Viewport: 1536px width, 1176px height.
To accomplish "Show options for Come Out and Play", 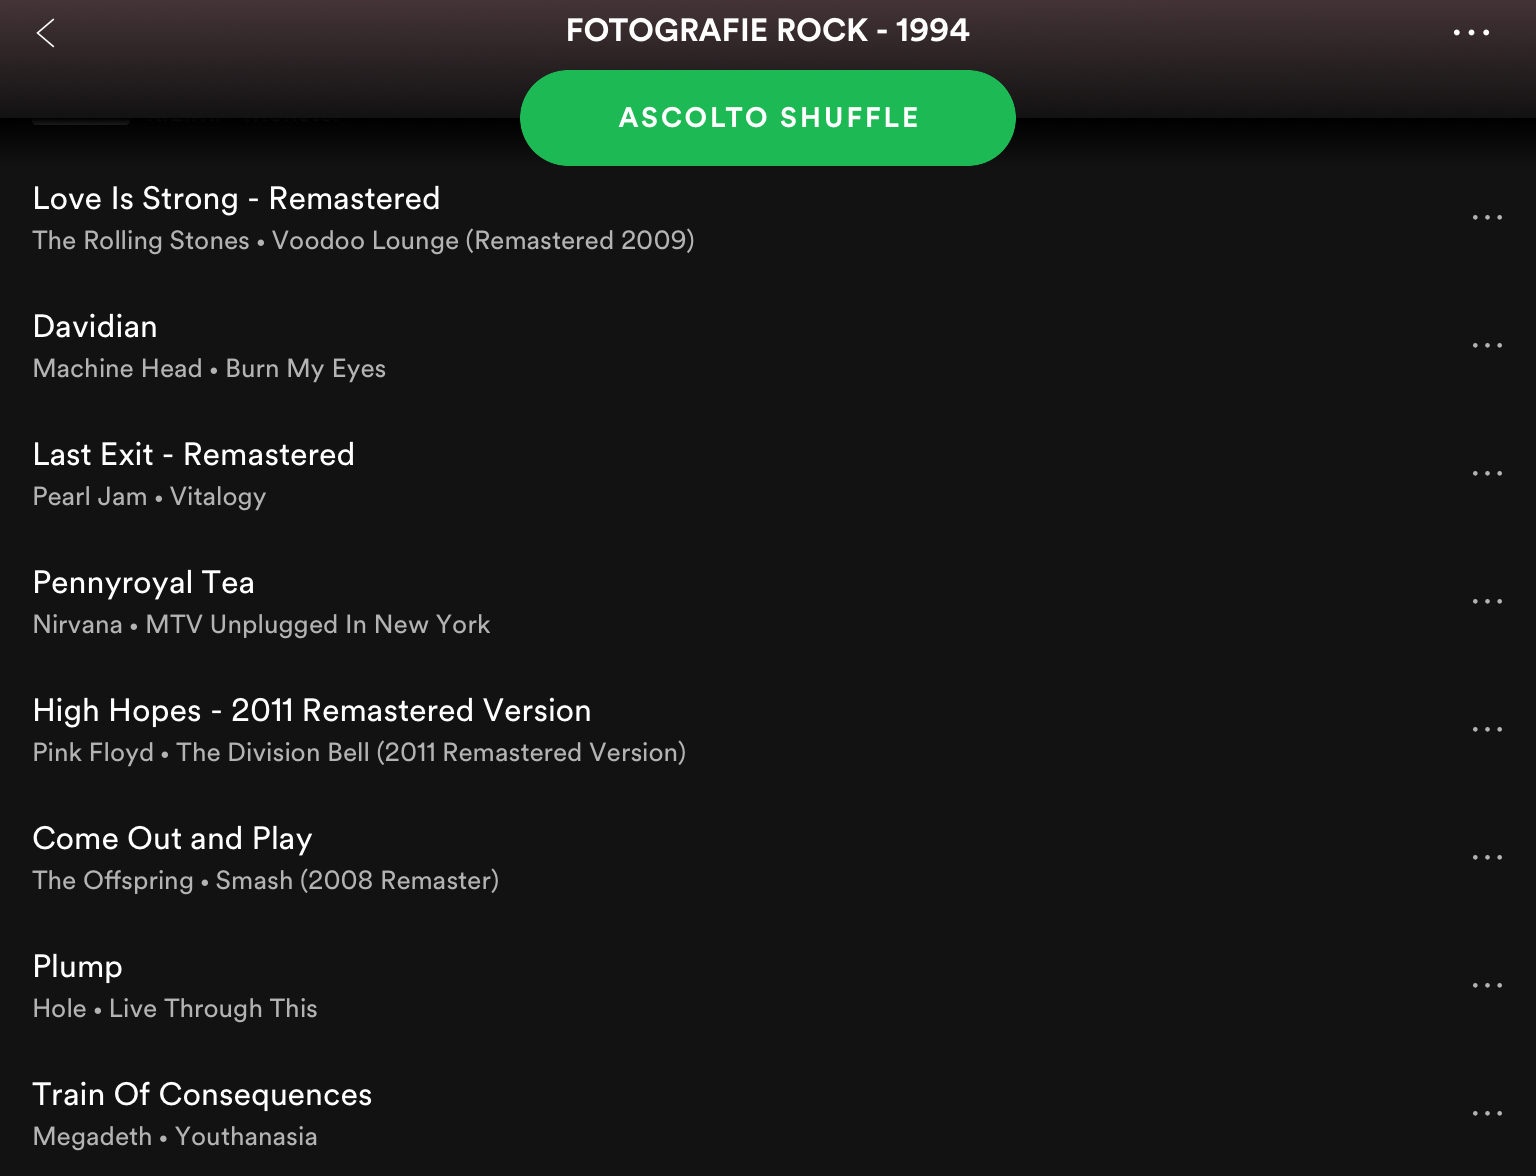I will (x=1486, y=858).
